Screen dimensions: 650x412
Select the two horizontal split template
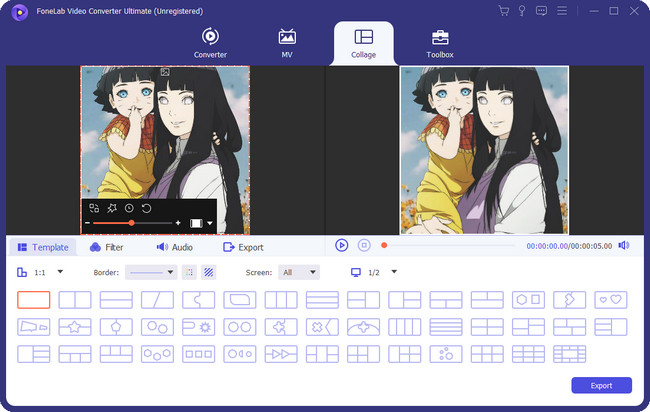(x=116, y=300)
